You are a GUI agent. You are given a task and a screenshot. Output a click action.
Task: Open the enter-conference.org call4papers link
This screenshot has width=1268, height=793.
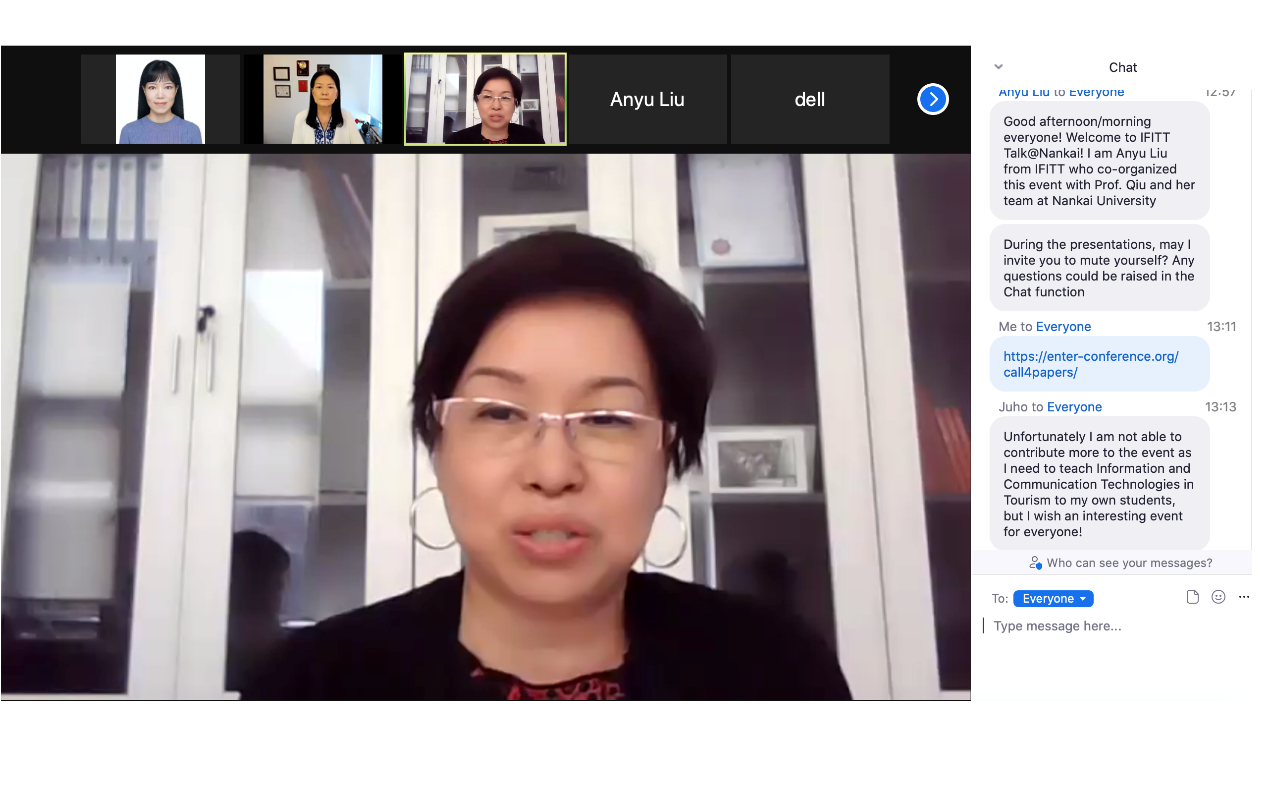click(1090, 364)
